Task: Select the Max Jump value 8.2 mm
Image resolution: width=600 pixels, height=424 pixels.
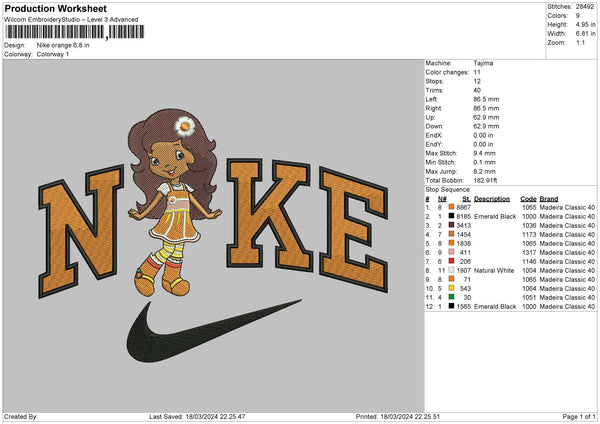Action: (x=484, y=171)
